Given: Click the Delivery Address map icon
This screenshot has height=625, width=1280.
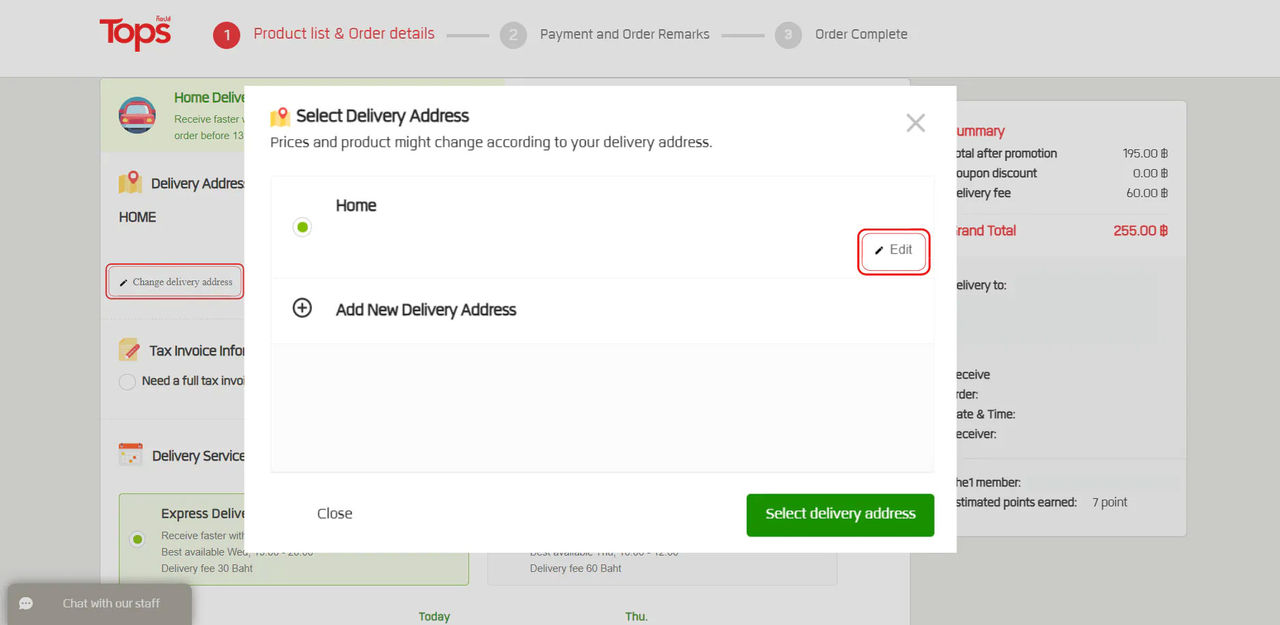Looking at the screenshot, I should 130,183.
